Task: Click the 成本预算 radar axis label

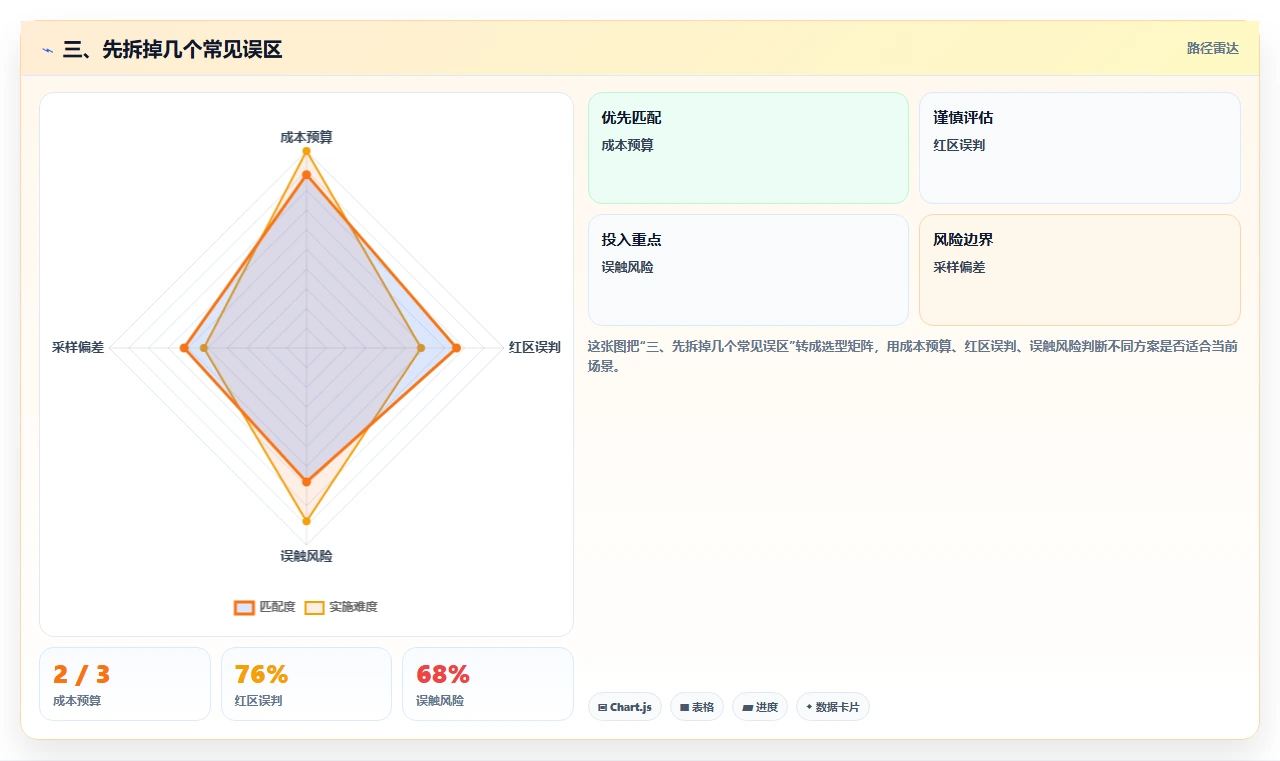Action: click(x=306, y=137)
